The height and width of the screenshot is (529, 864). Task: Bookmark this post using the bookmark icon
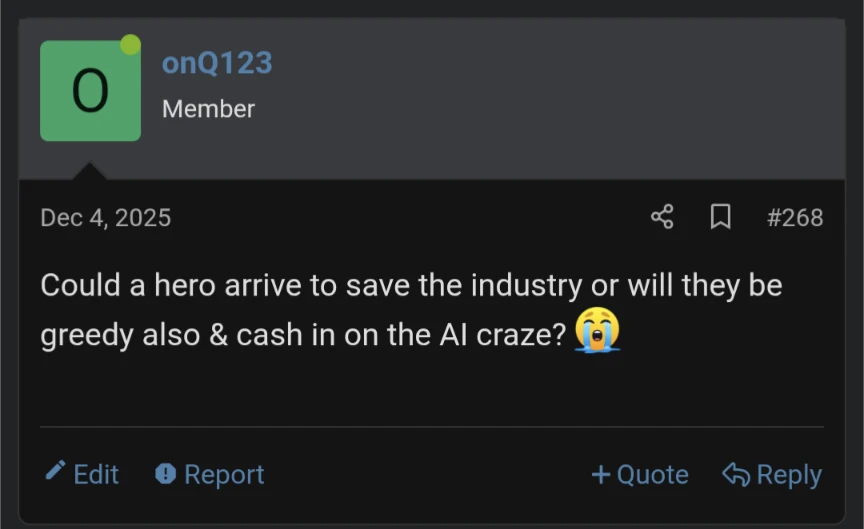click(x=720, y=217)
